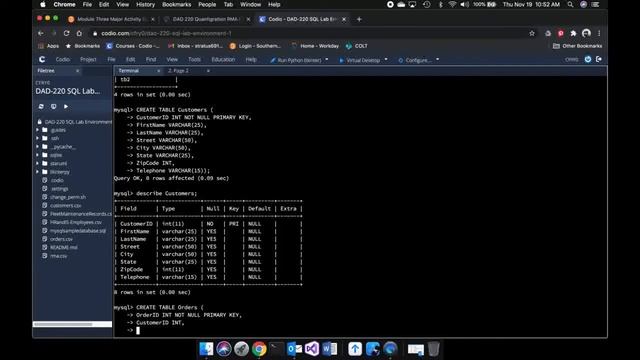Expand the ssh folder
This screenshot has height=360, width=640.
pos(38,138)
